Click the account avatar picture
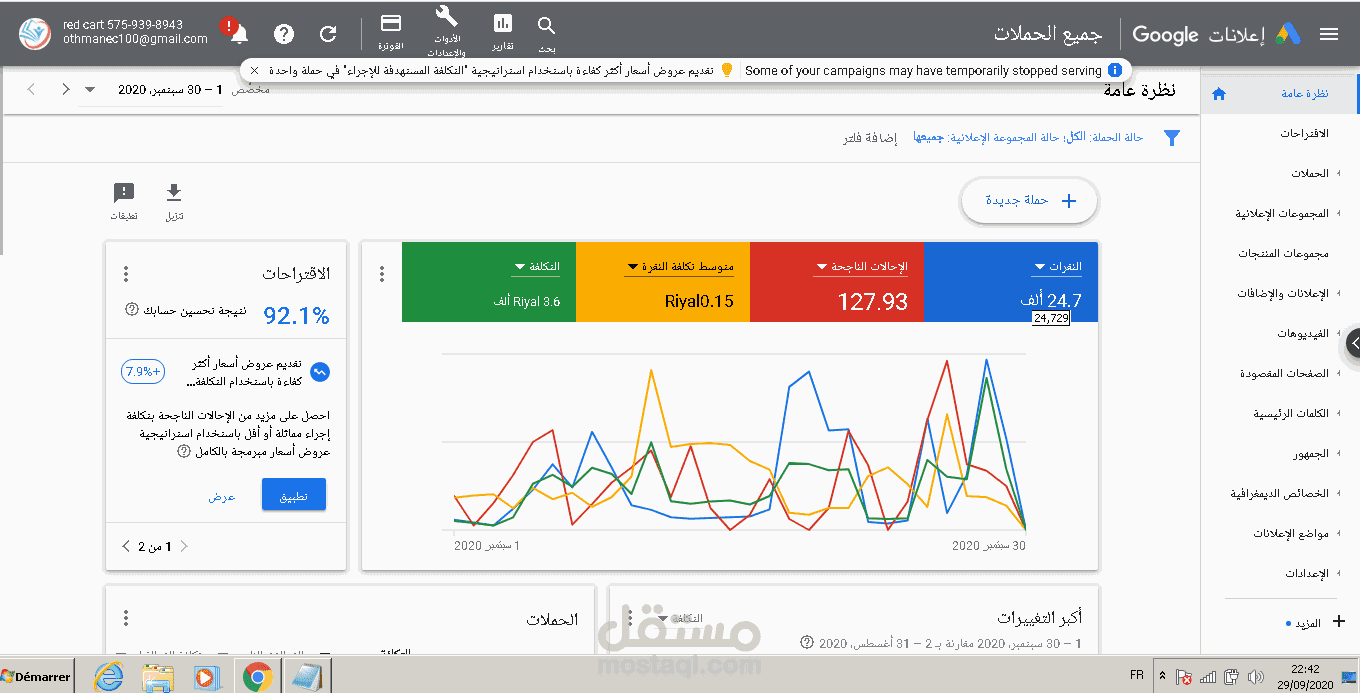Image resolution: width=1360 pixels, height=693 pixels. pos(34,33)
